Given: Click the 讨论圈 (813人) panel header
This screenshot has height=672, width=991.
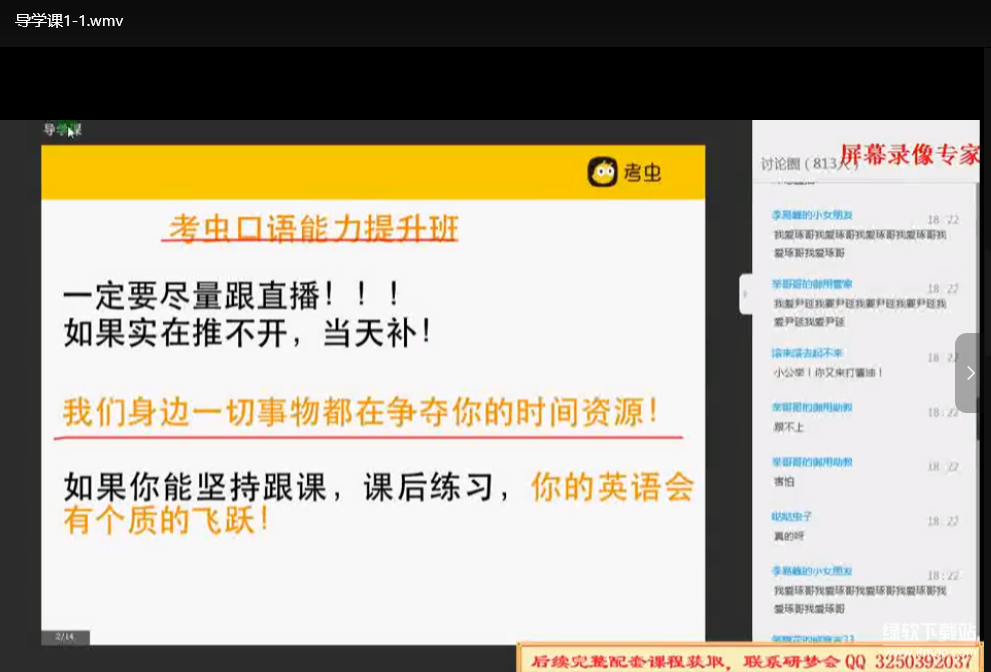Looking at the screenshot, I should [x=810, y=164].
